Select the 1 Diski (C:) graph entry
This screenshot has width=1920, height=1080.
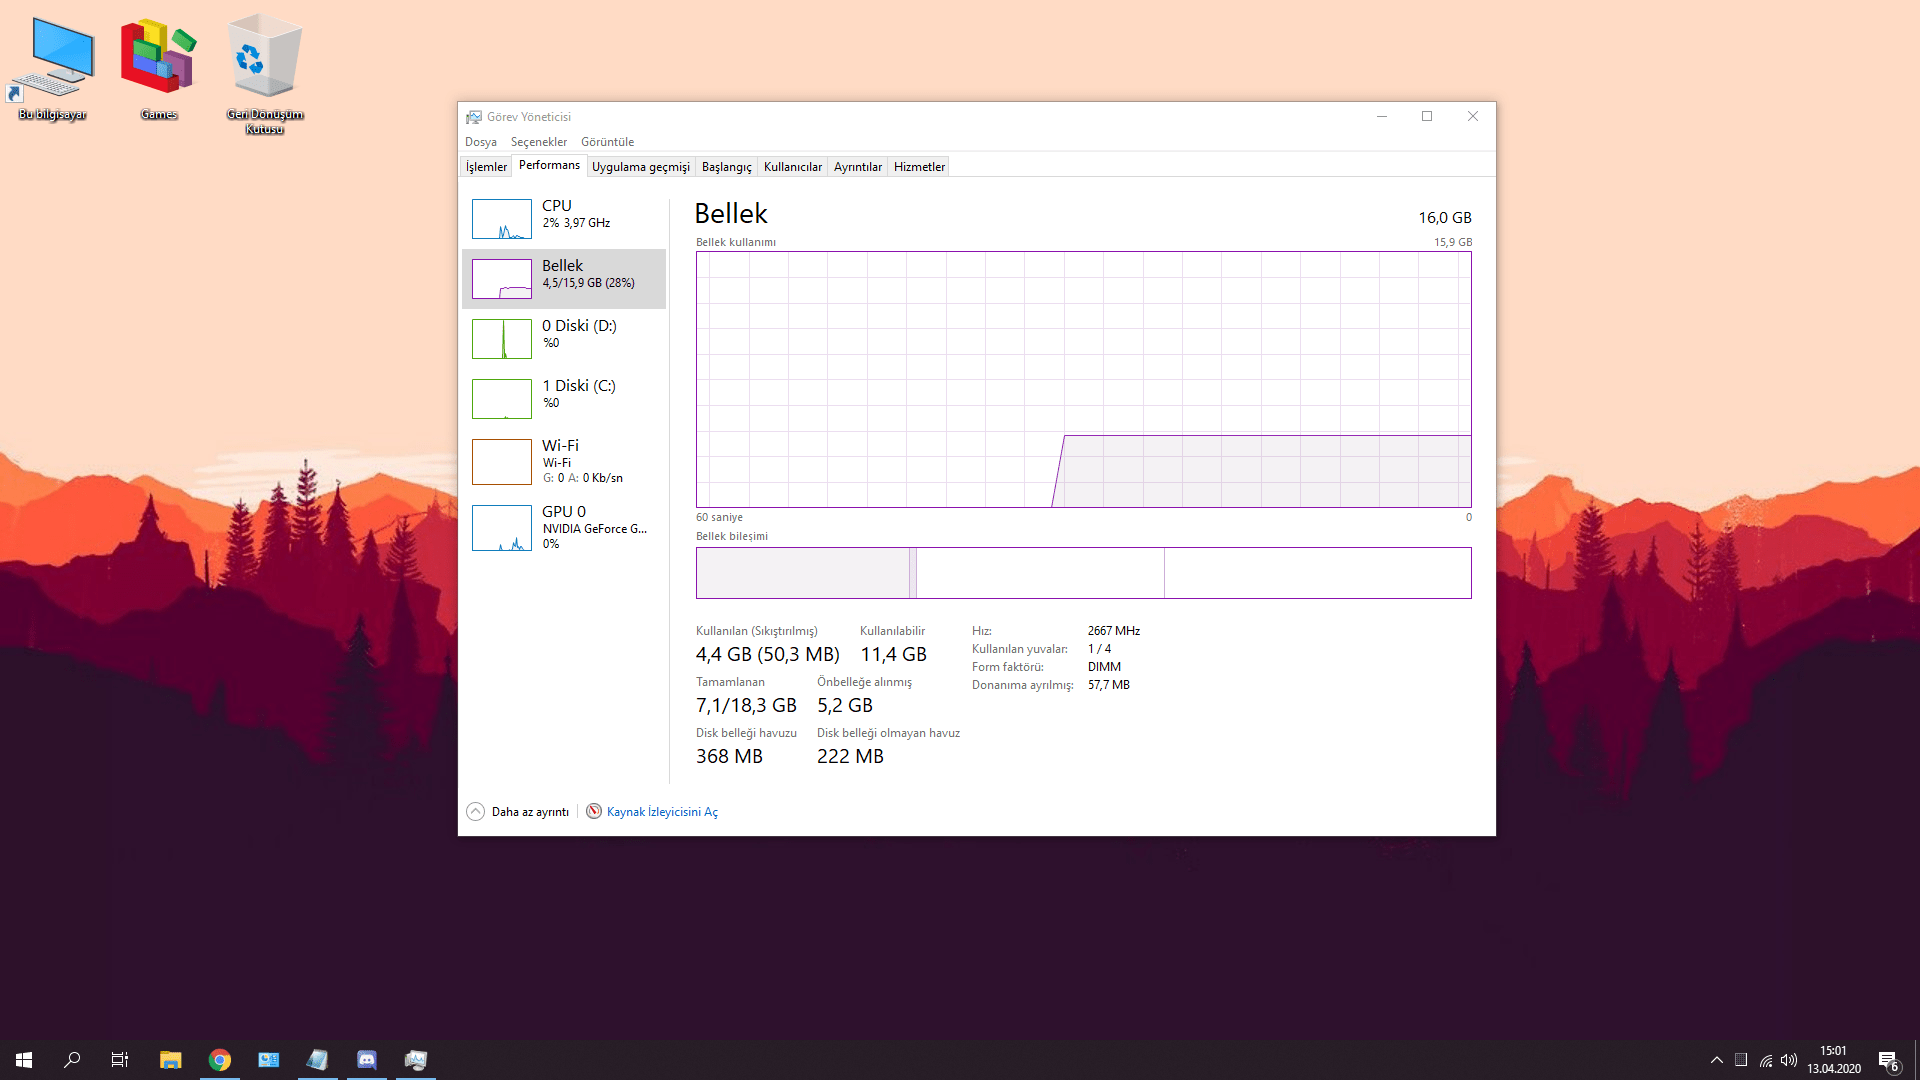[x=564, y=398]
